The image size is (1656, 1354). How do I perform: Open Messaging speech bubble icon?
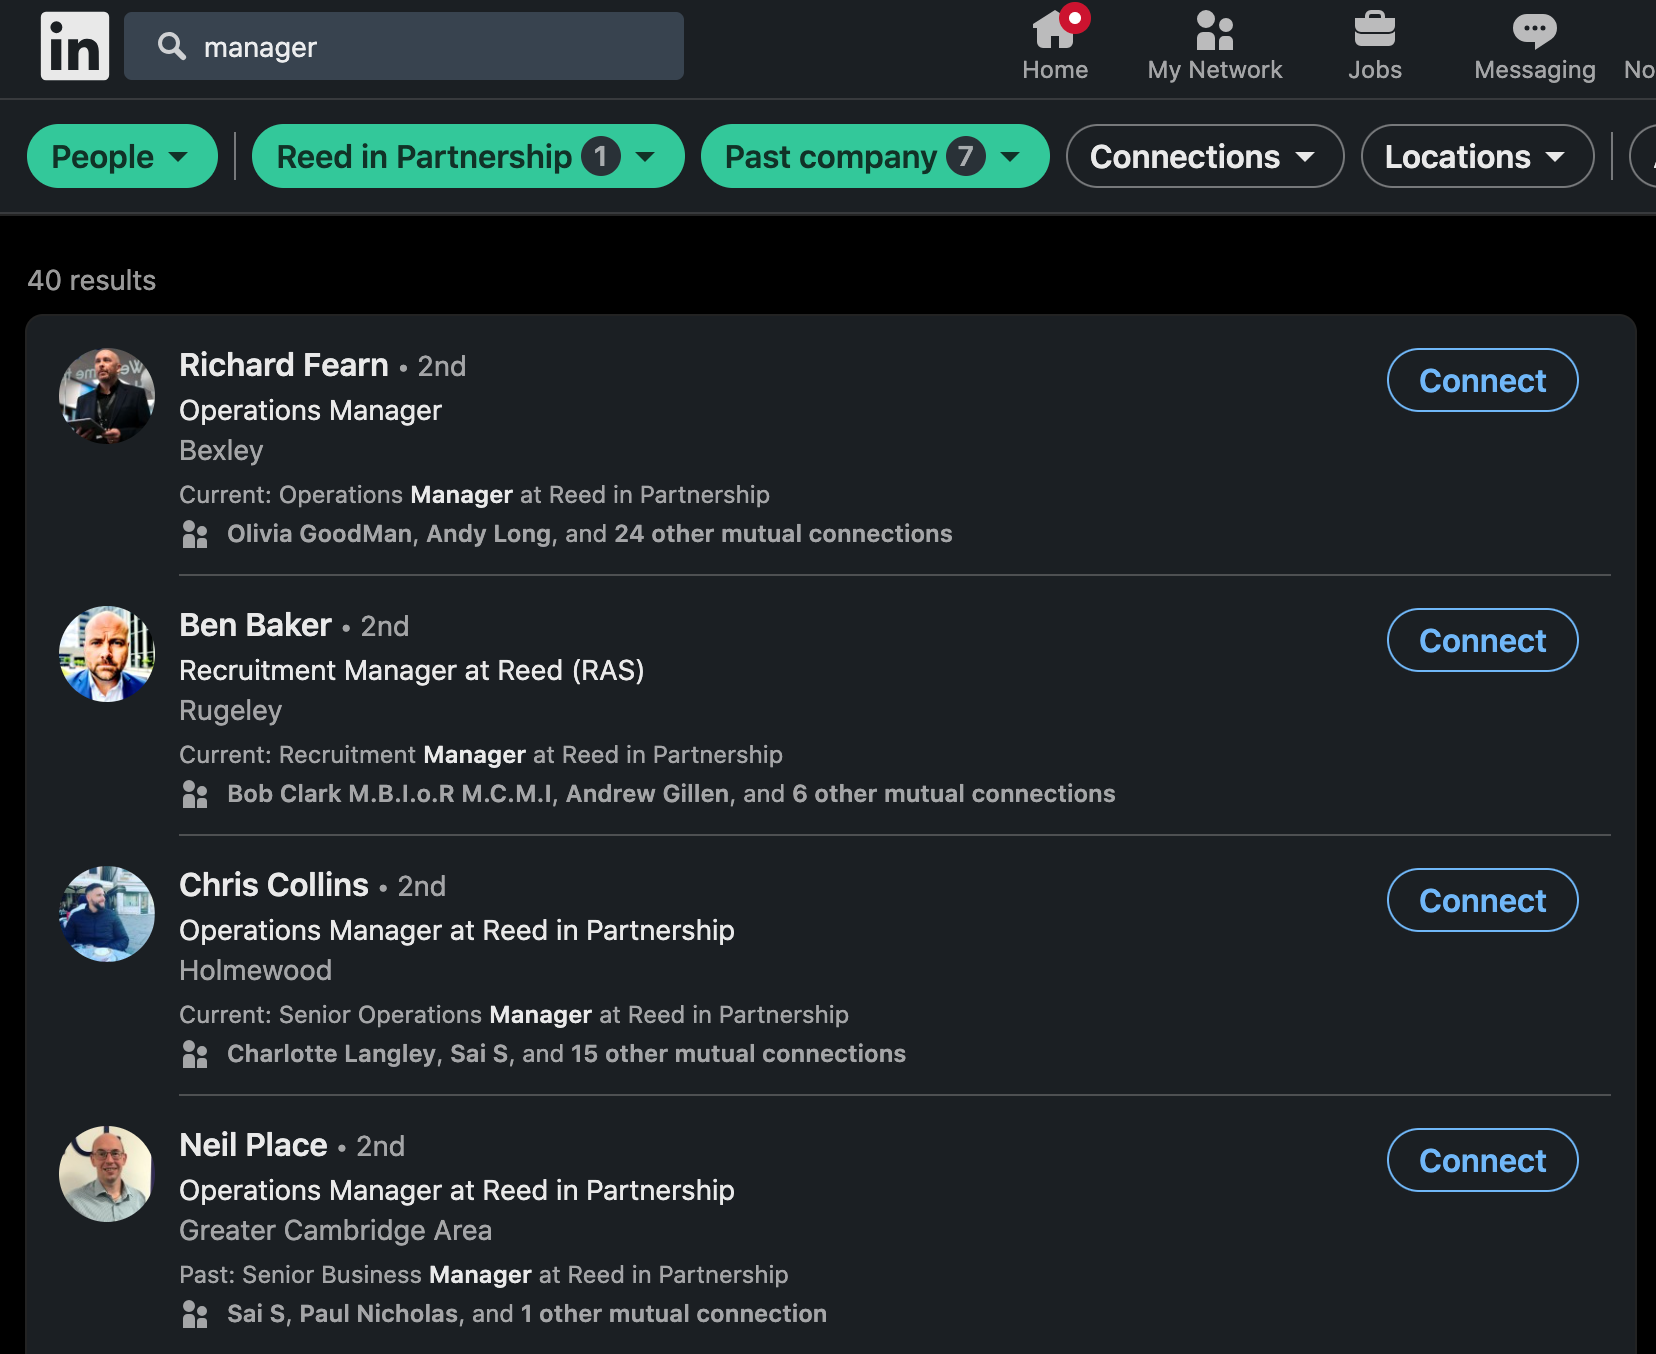click(x=1534, y=31)
